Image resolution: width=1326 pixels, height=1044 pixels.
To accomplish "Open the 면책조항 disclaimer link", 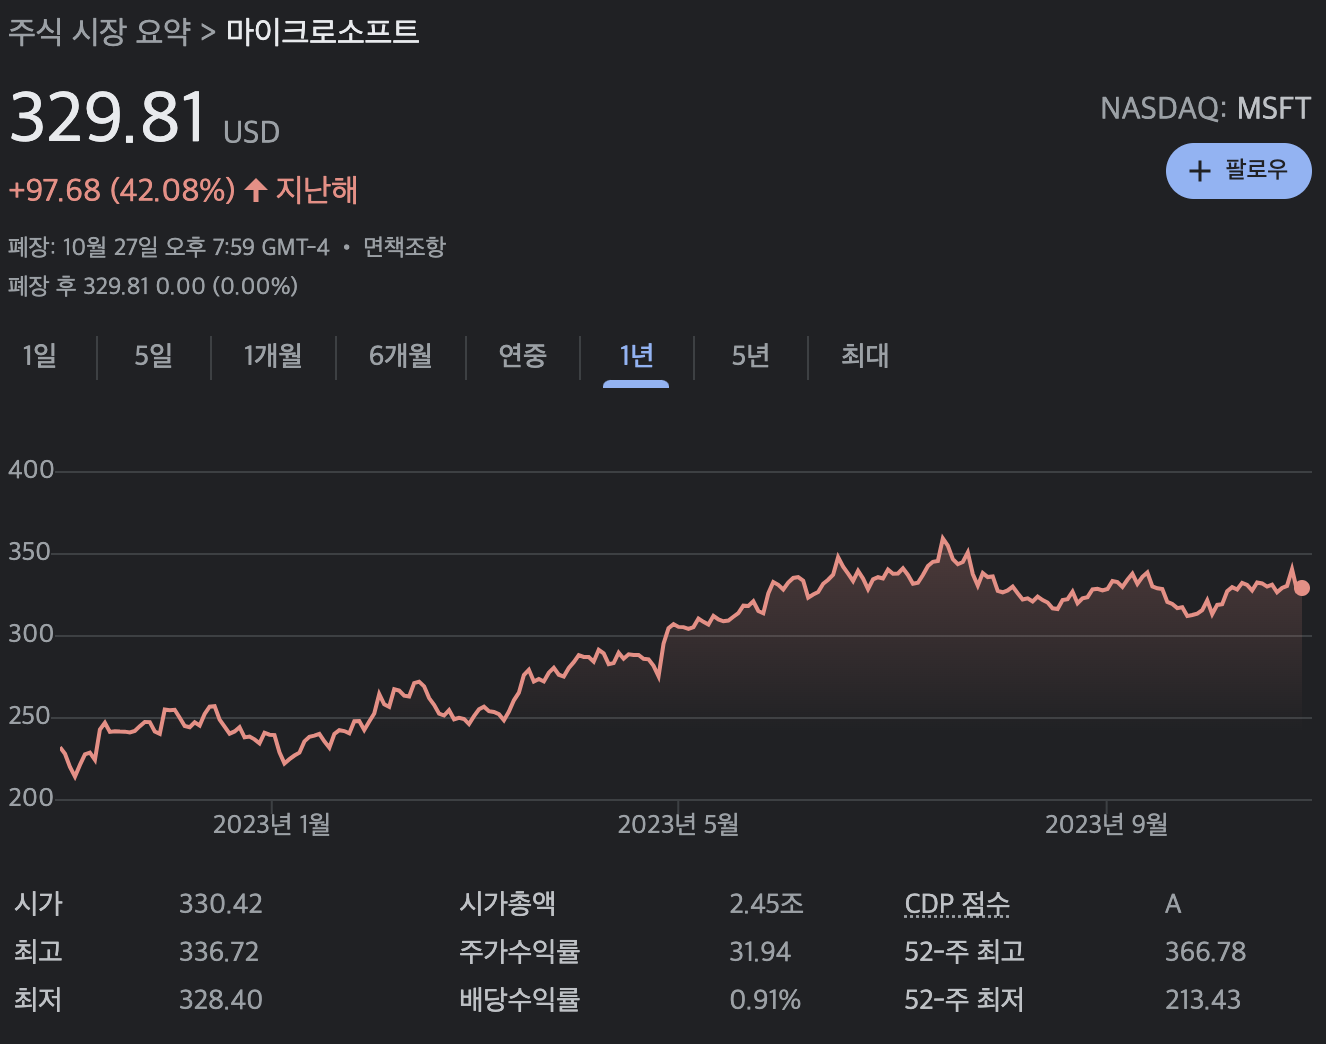I will (x=404, y=247).
